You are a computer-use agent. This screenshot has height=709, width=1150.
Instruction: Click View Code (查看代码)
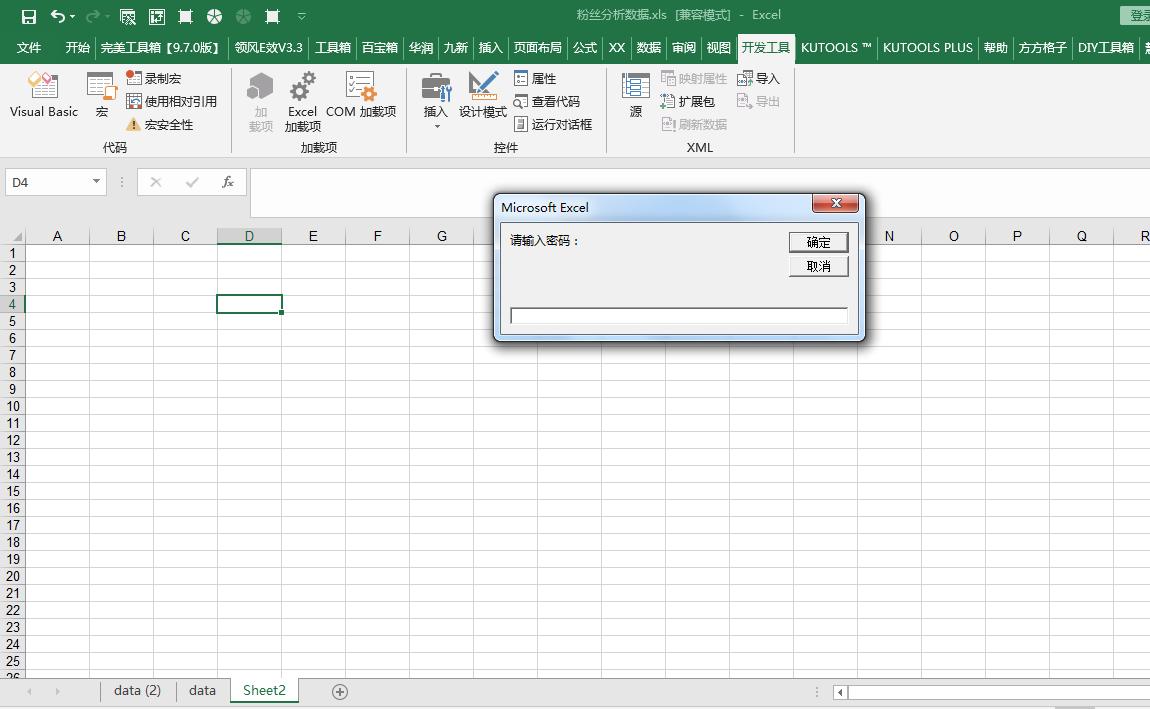click(x=546, y=101)
